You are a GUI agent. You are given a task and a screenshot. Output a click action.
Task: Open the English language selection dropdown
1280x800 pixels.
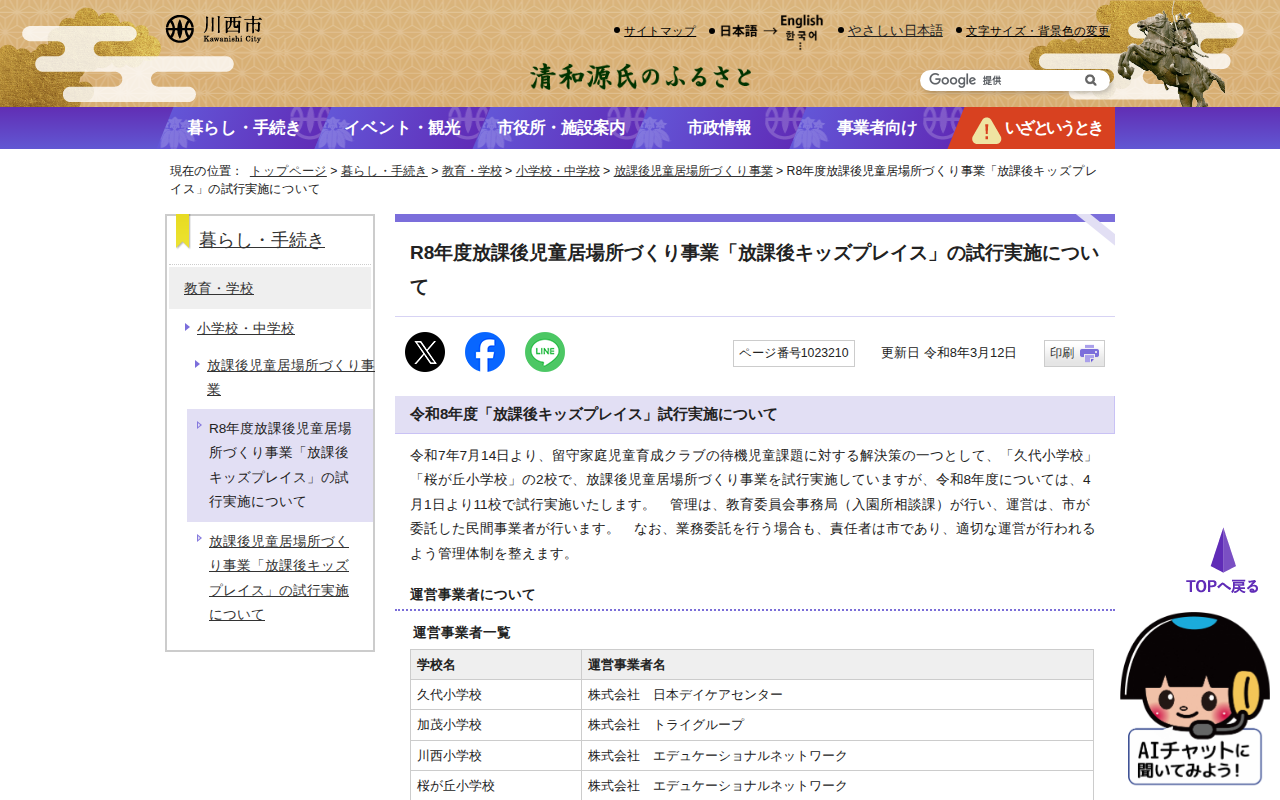801,30
